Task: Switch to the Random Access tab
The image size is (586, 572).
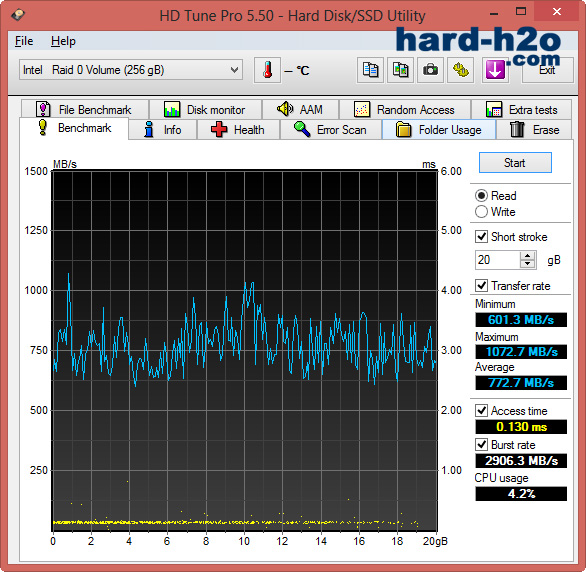Action: pyautogui.click(x=405, y=109)
